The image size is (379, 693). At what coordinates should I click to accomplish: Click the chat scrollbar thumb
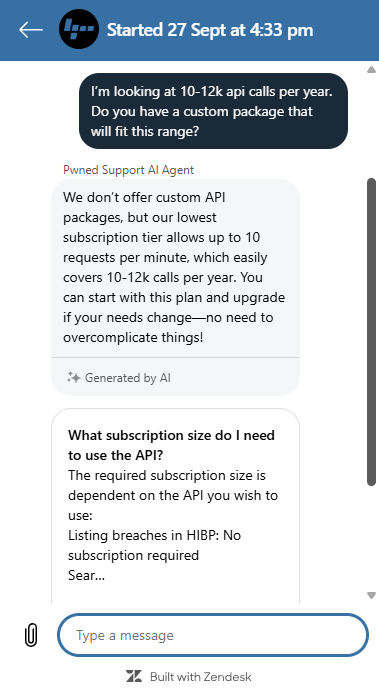coord(371,332)
